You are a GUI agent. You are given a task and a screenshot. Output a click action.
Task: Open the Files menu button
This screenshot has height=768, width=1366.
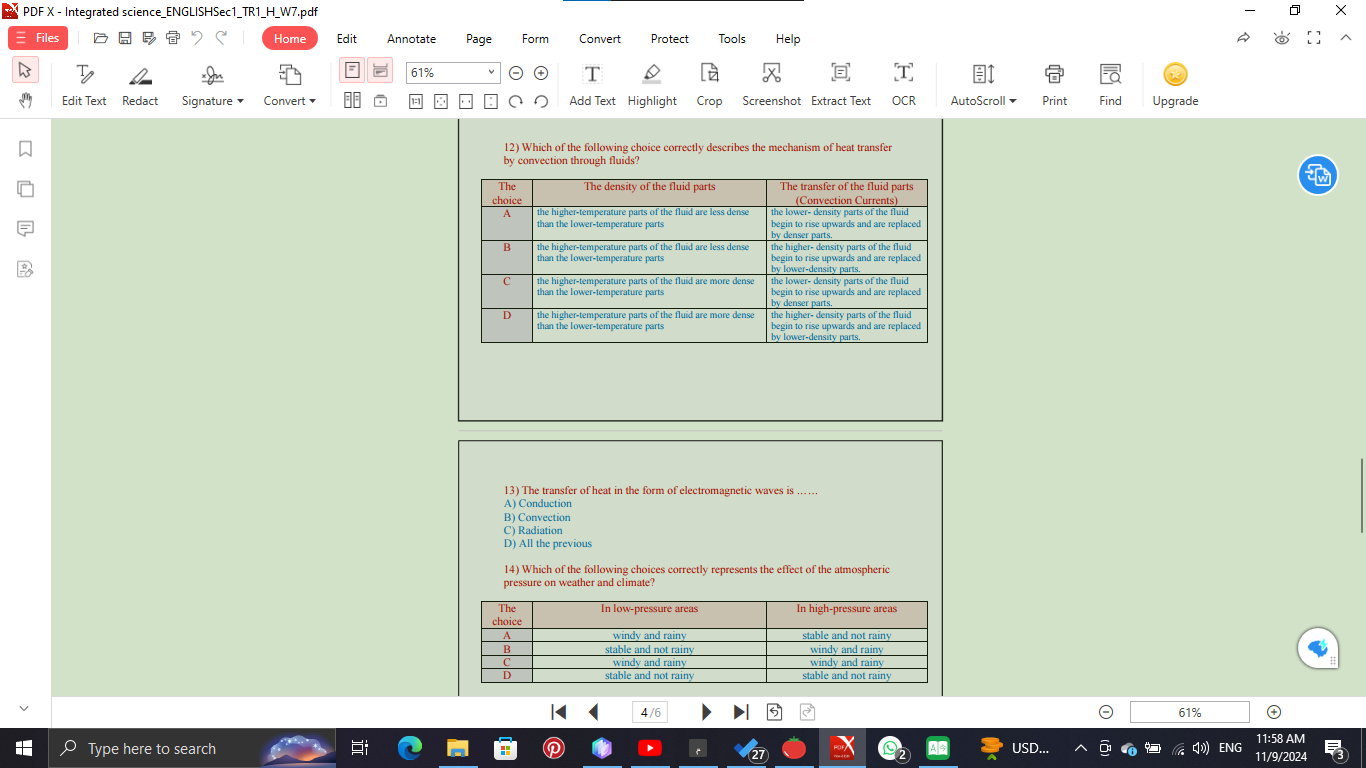38,38
